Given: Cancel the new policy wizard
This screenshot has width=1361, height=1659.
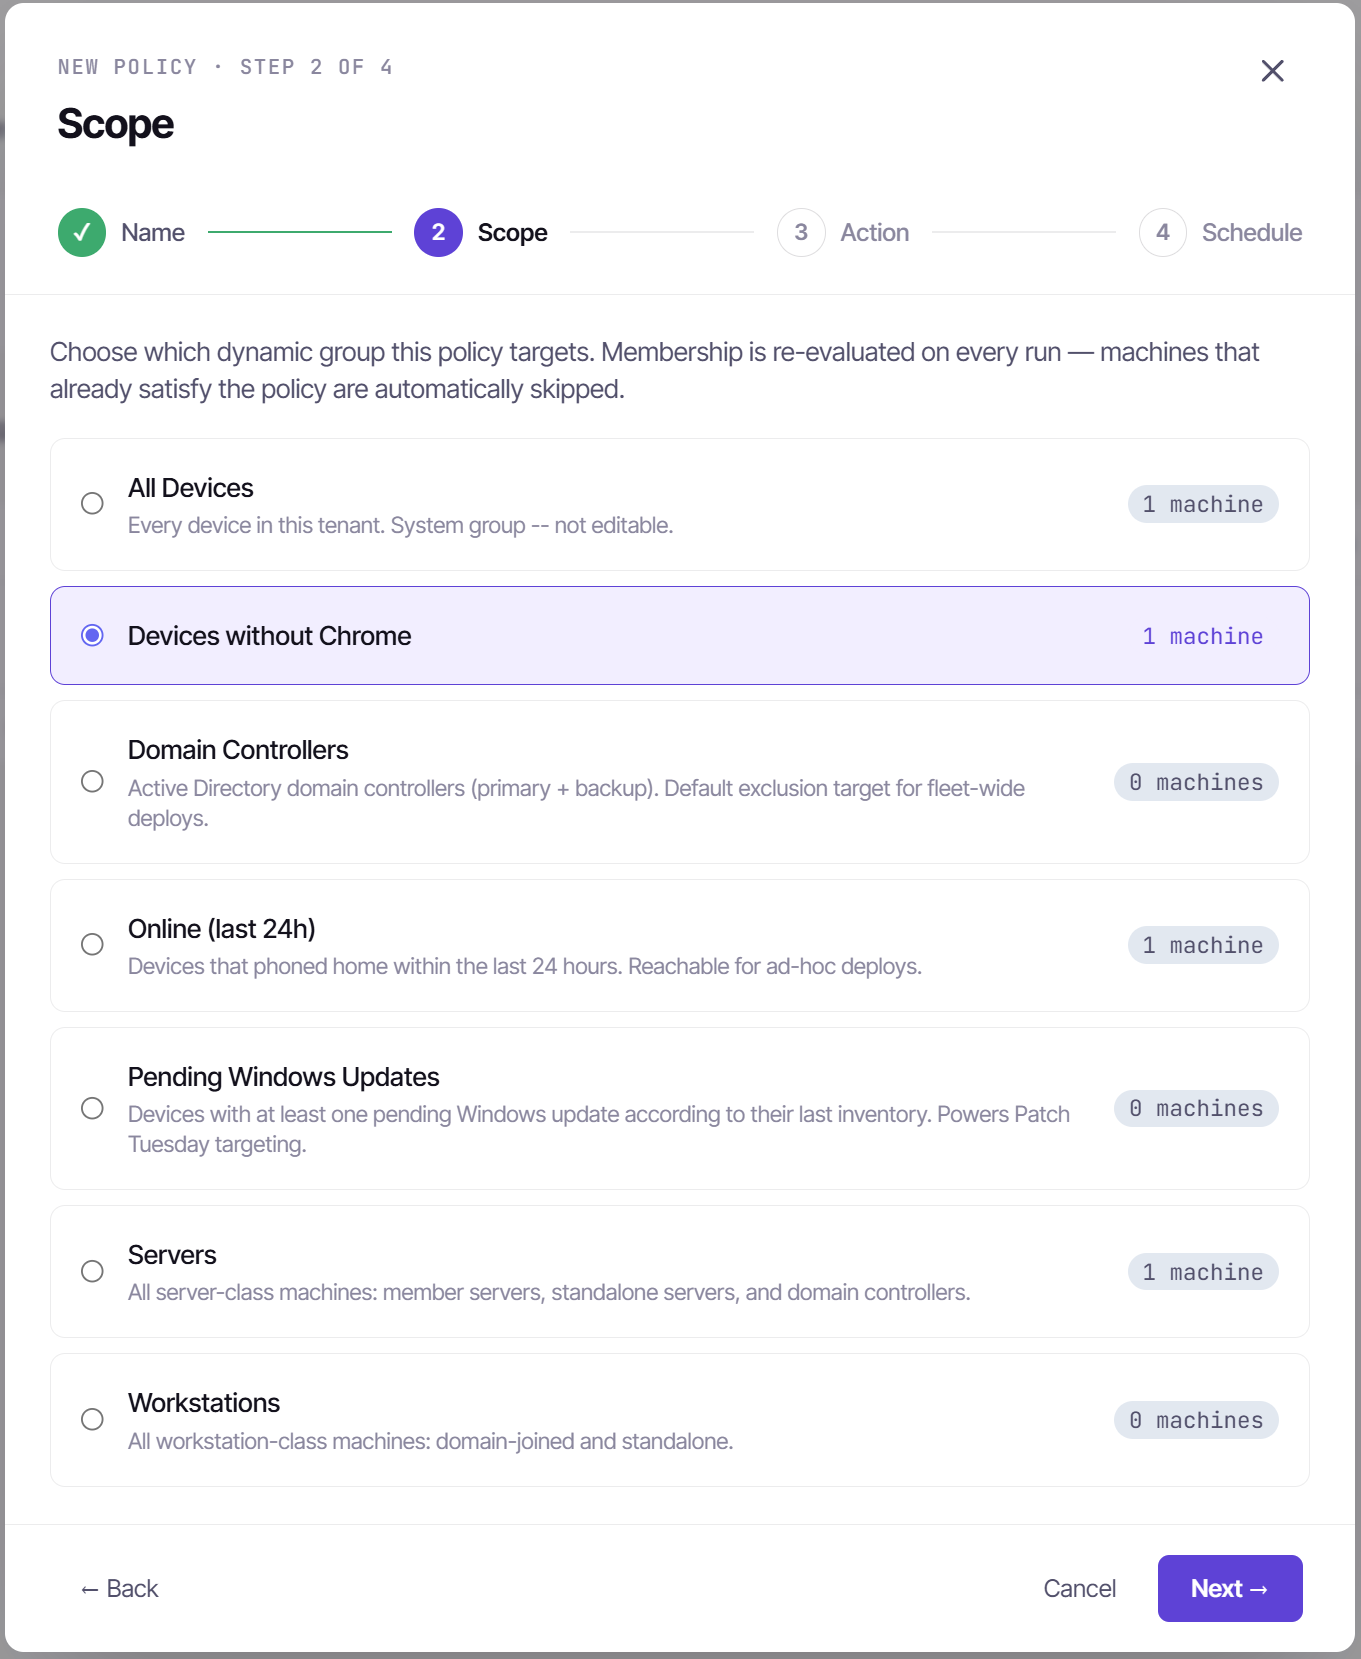Looking at the screenshot, I should (1079, 1588).
